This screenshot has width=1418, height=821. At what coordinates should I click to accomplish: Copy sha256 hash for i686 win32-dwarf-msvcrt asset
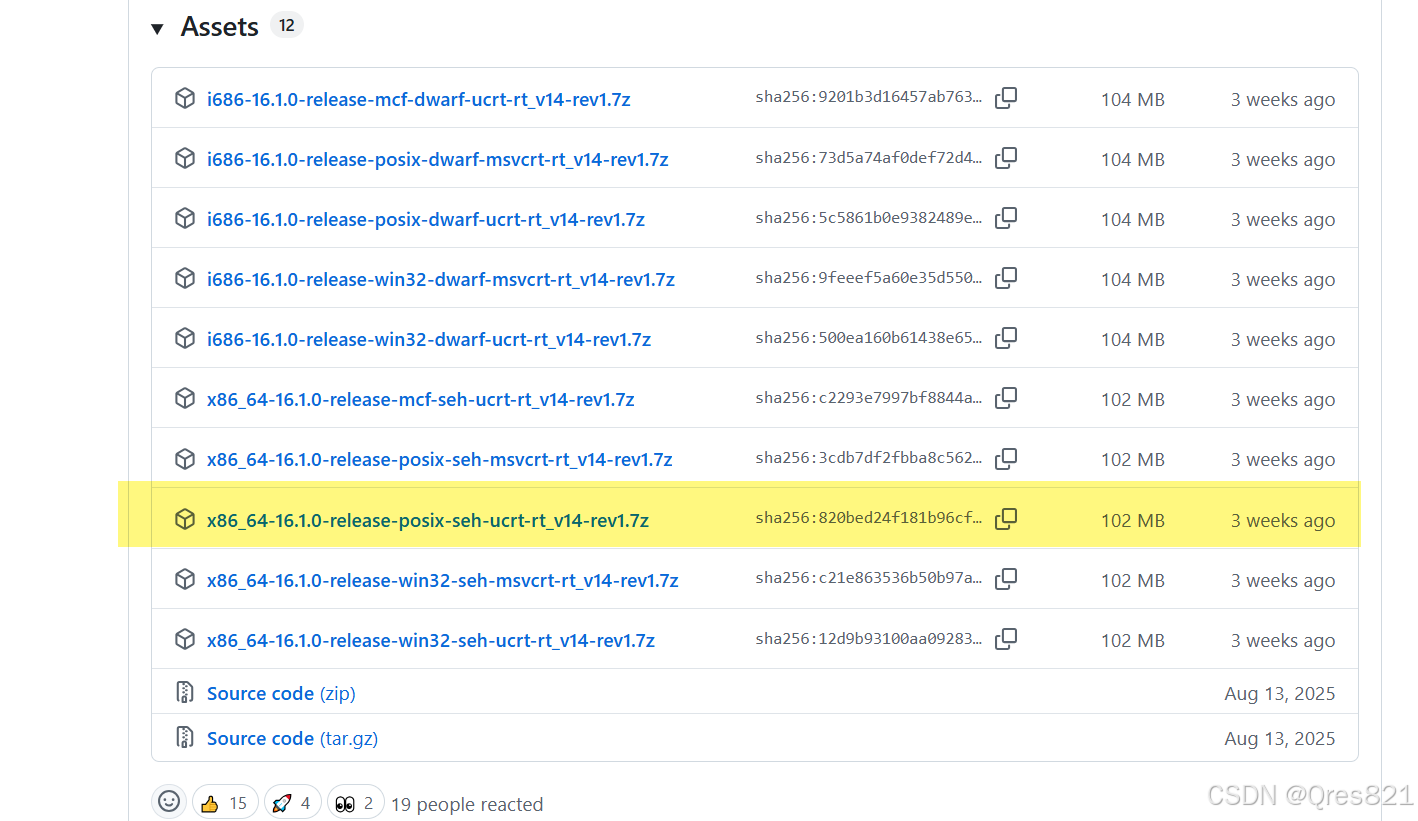pos(1006,278)
